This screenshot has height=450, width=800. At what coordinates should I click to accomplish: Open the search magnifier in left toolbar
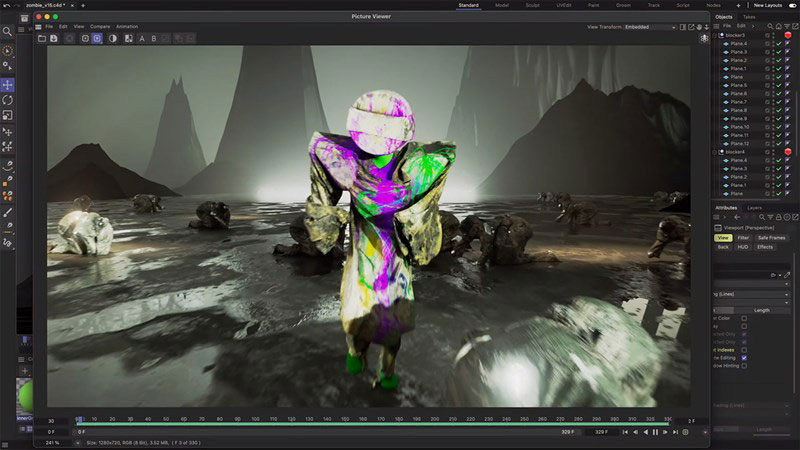point(8,33)
